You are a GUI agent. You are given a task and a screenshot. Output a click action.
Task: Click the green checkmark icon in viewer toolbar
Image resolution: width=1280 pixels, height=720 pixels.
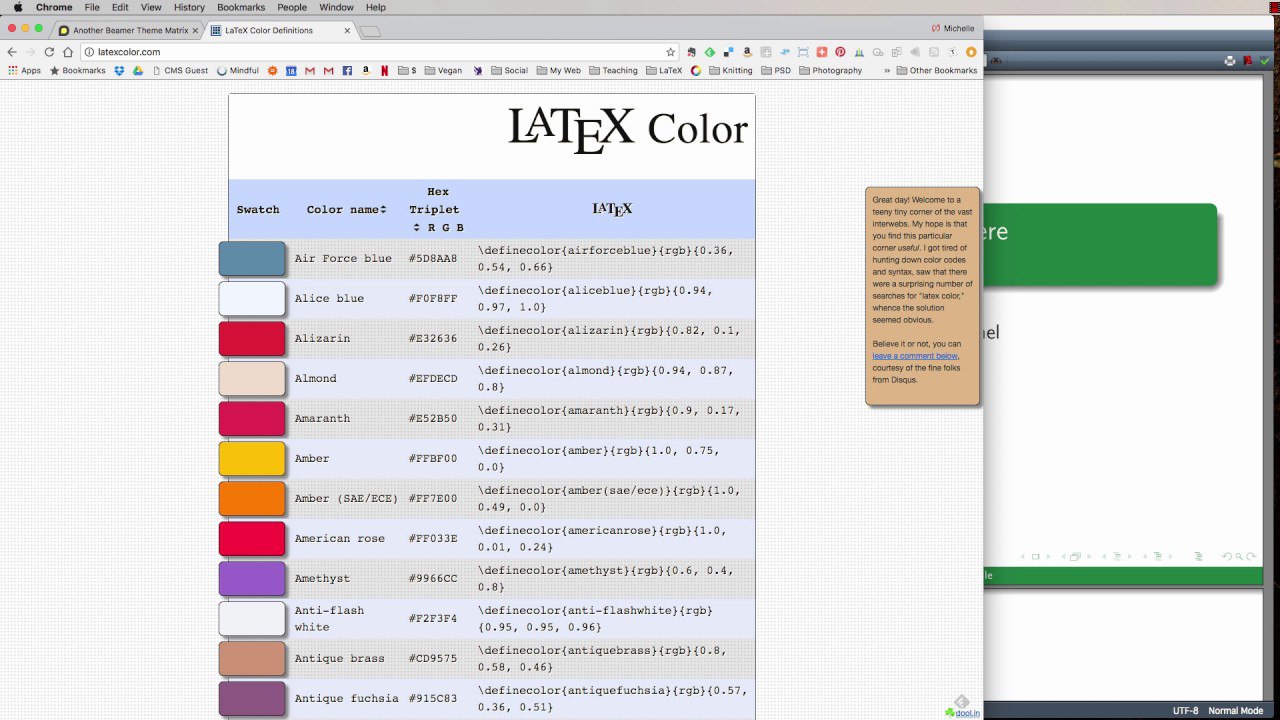point(1265,61)
